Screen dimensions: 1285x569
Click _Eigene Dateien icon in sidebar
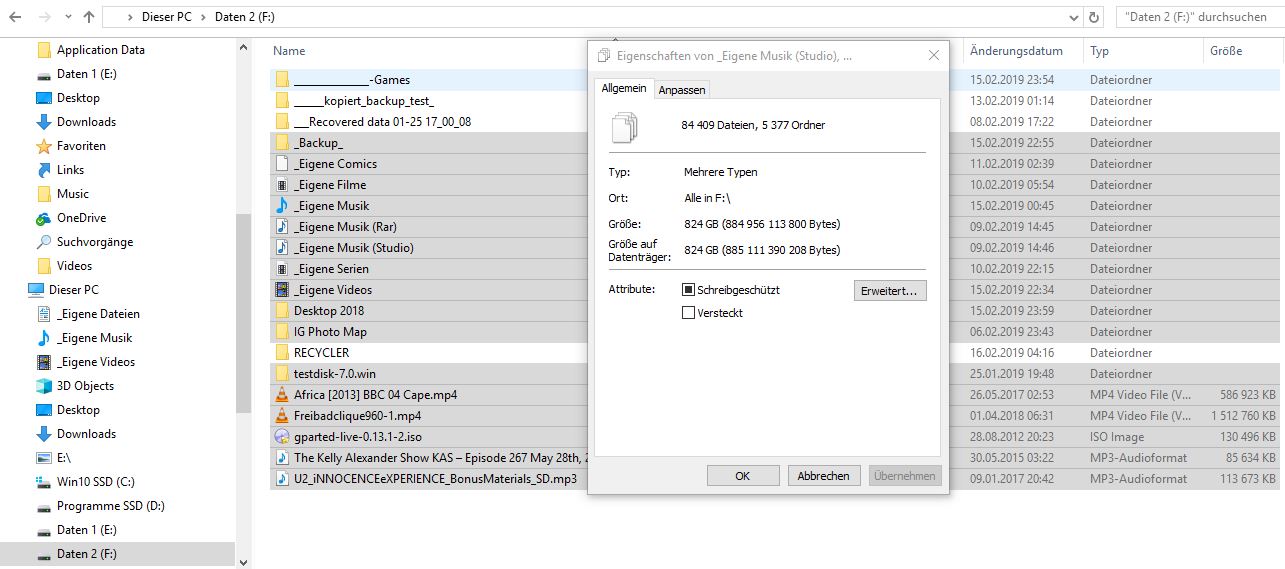point(44,314)
